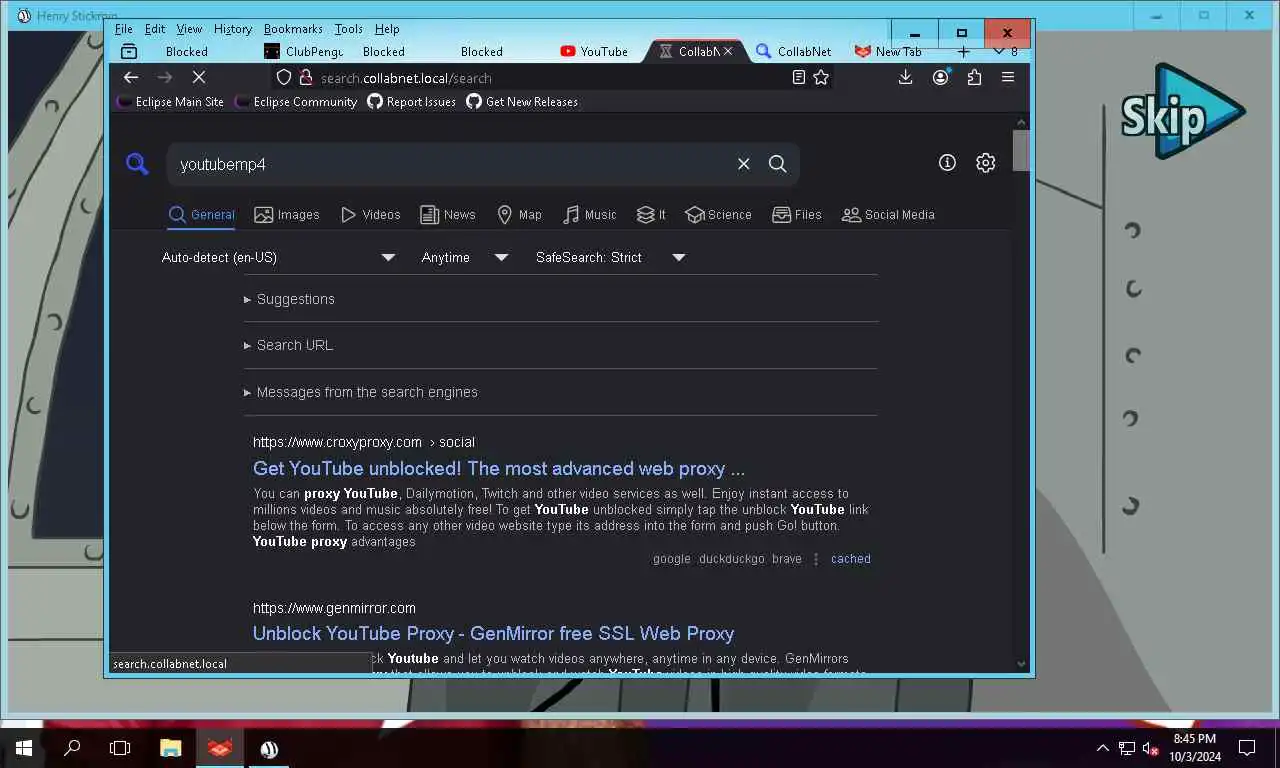Select the Science search category

[718, 214]
